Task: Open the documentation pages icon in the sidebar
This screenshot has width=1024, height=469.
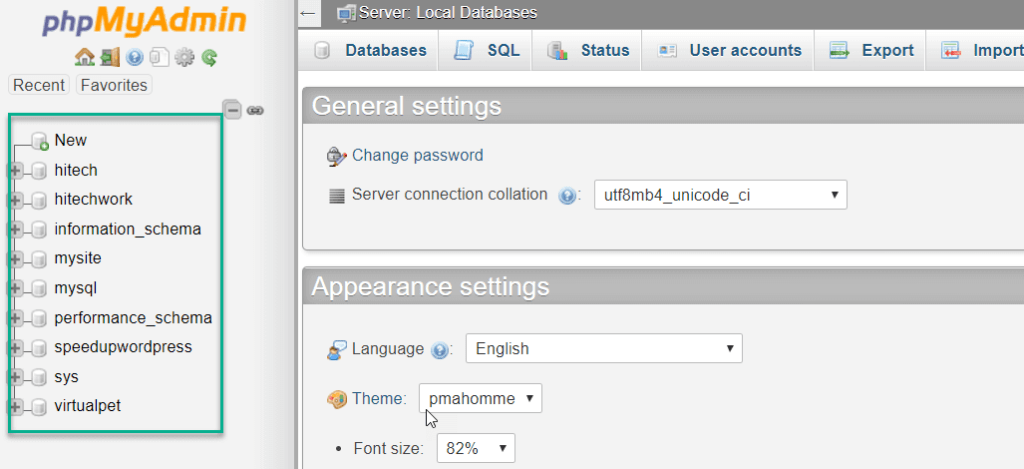Action: point(159,57)
